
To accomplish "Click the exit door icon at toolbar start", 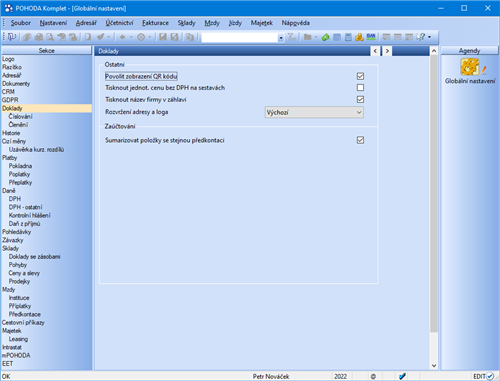I will click(12, 37).
